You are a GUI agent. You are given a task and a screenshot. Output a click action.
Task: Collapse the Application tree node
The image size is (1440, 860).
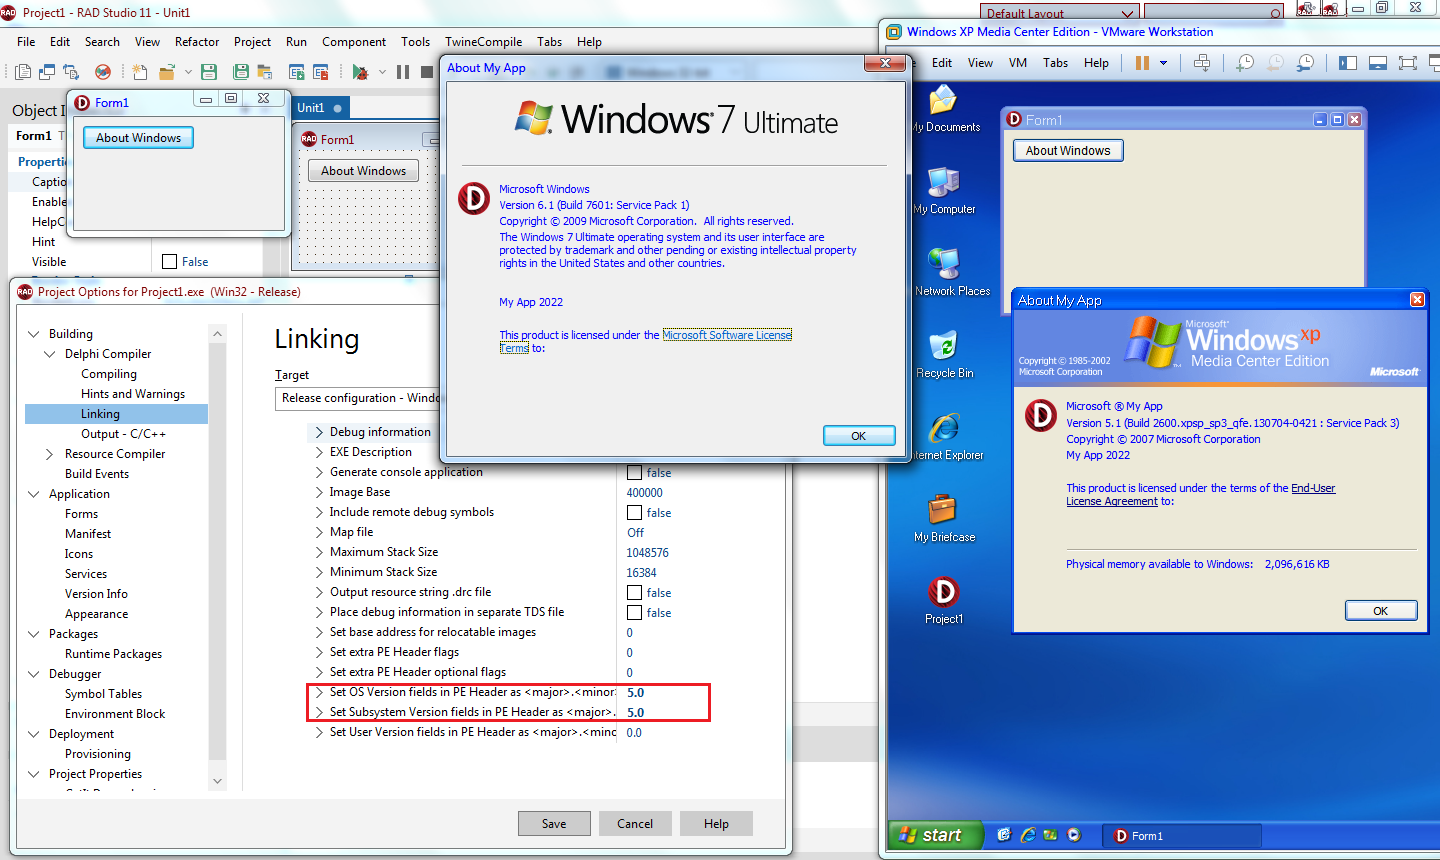tap(34, 494)
